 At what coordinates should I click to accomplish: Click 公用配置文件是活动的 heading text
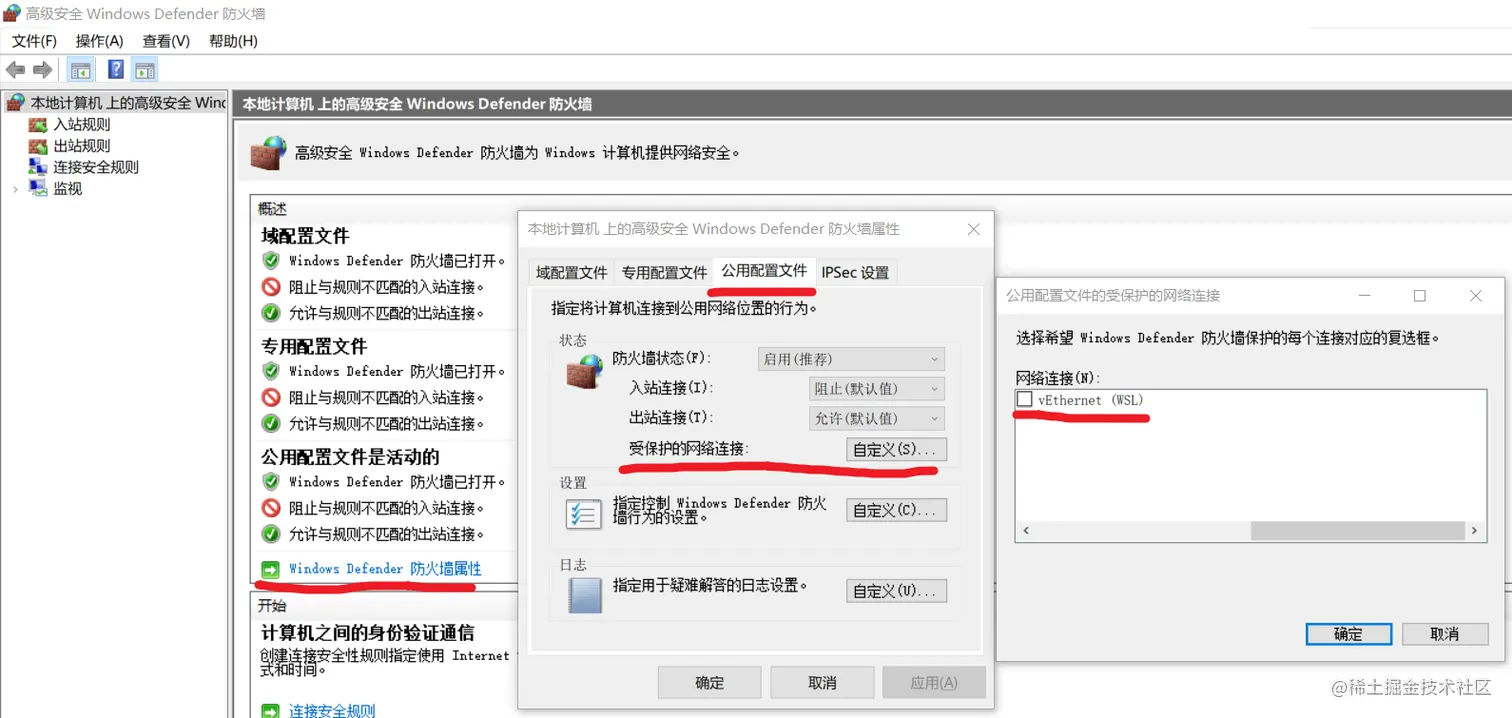pos(350,457)
